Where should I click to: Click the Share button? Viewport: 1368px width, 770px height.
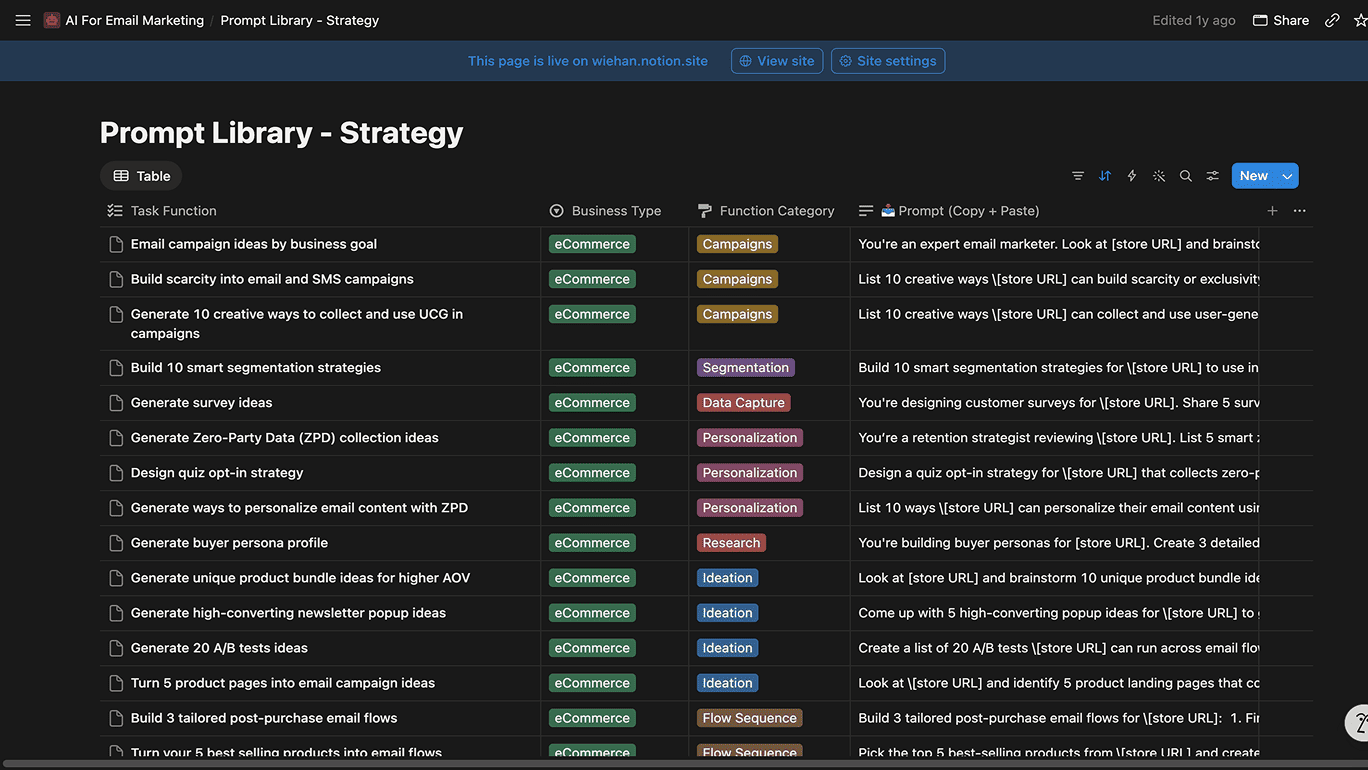click(x=1281, y=20)
